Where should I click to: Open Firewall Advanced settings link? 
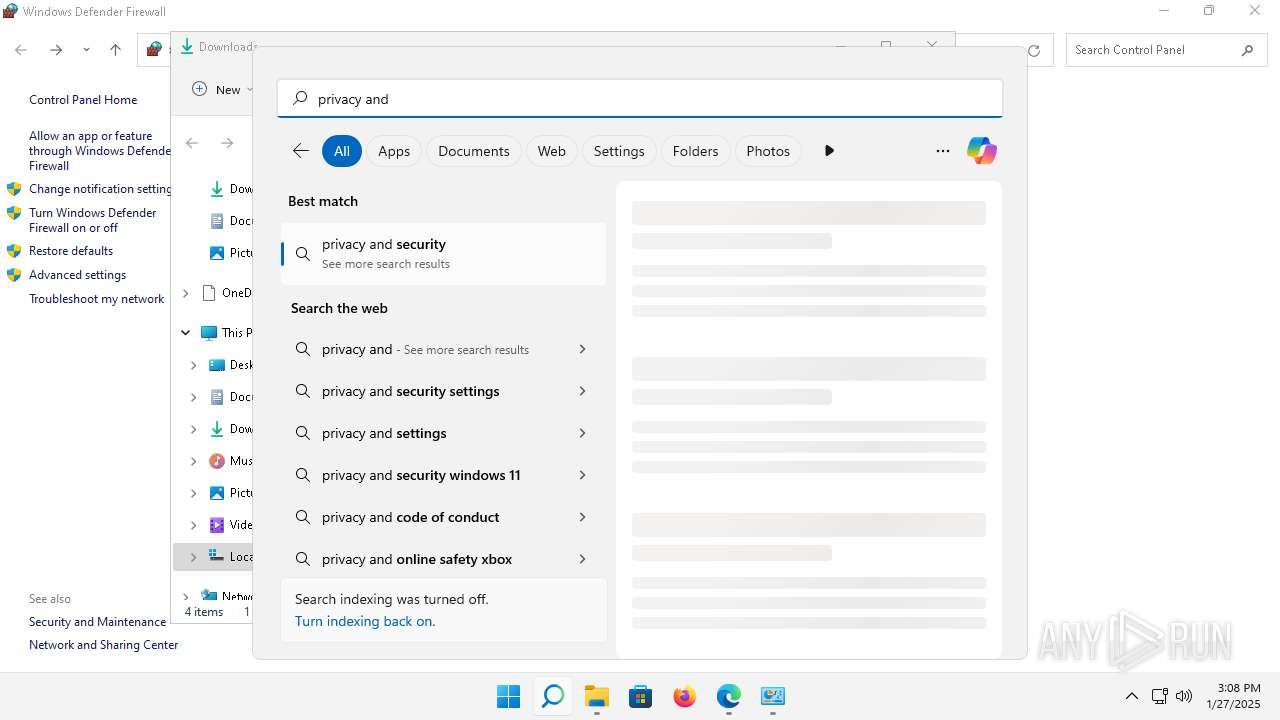coord(78,275)
